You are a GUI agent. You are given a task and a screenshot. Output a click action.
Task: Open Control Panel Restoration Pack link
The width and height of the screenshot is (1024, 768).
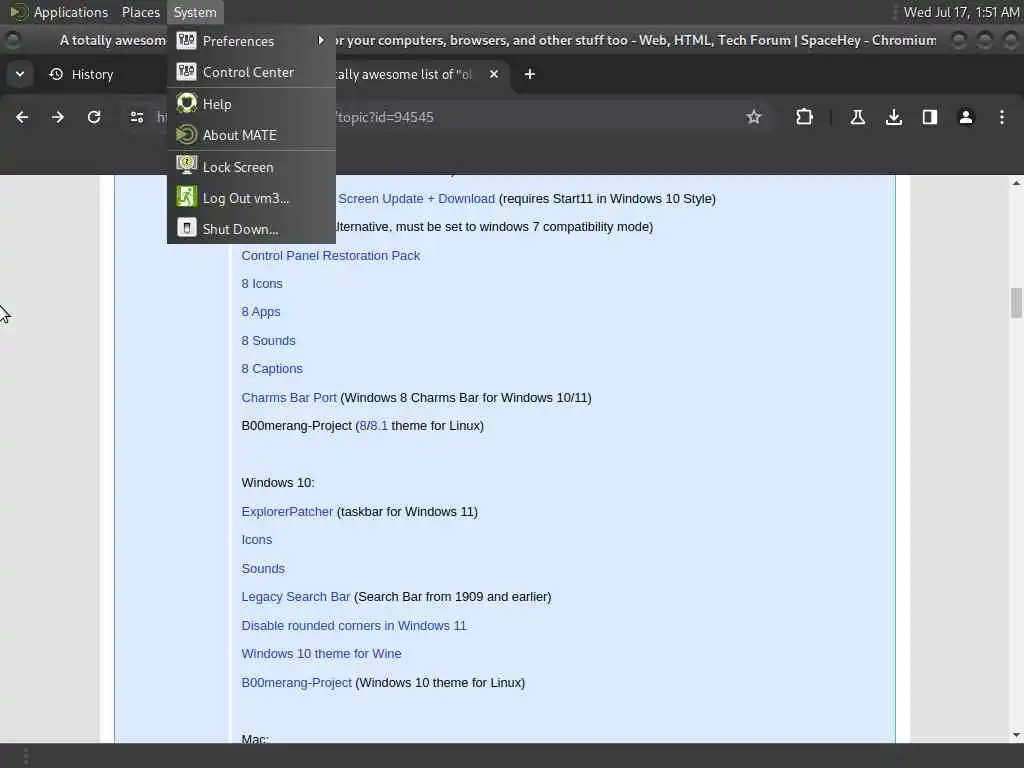click(330, 255)
